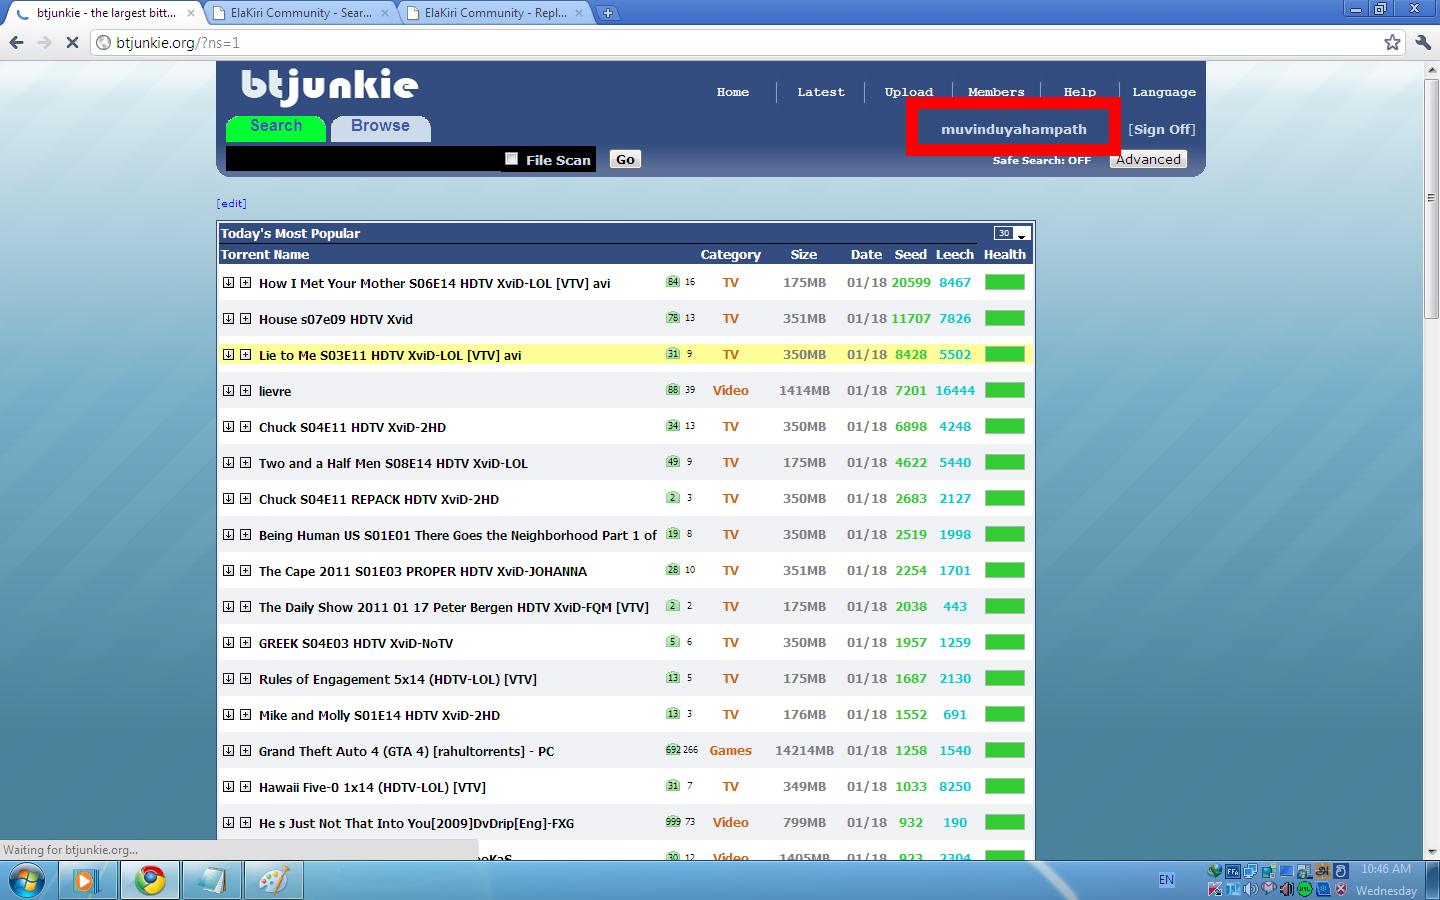This screenshot has height=900, width=1440.
Task: Open He s Just Not That Into You torrent link
Action: pos(416,823)
